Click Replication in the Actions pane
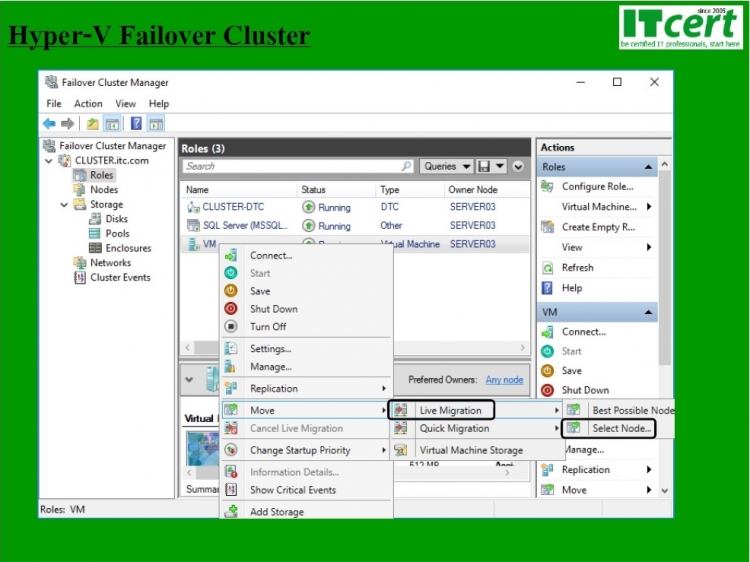 pyautogui.click(x=585, y=470)
